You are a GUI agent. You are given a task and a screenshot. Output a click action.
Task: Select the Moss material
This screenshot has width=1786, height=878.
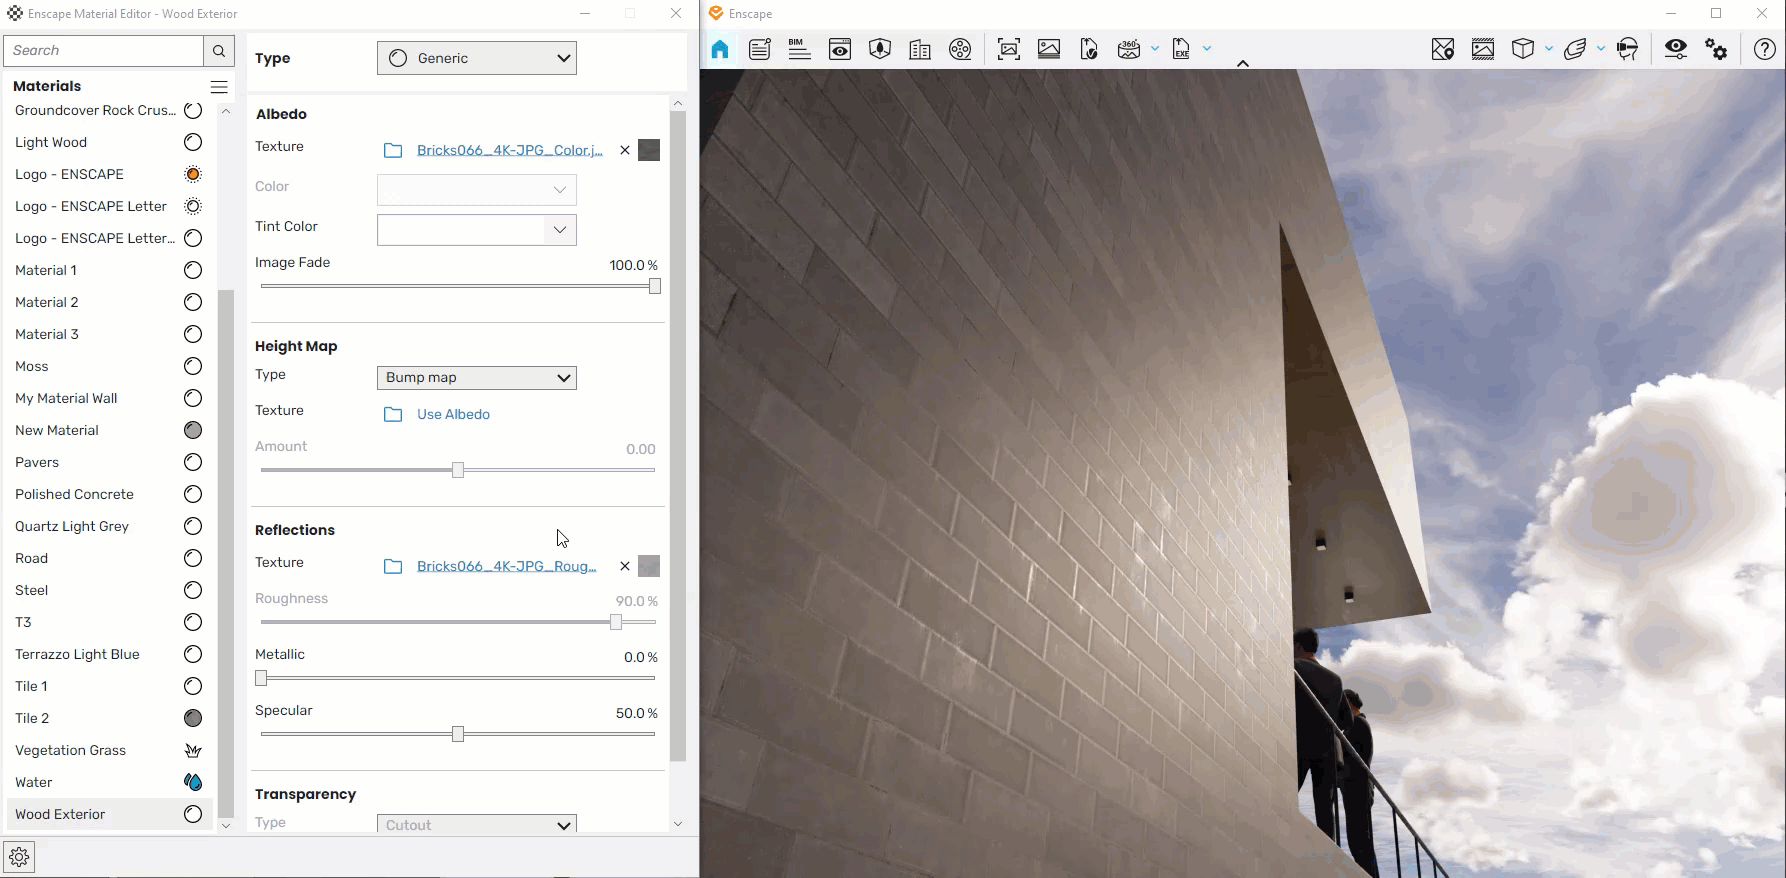[x=109, y=366]
